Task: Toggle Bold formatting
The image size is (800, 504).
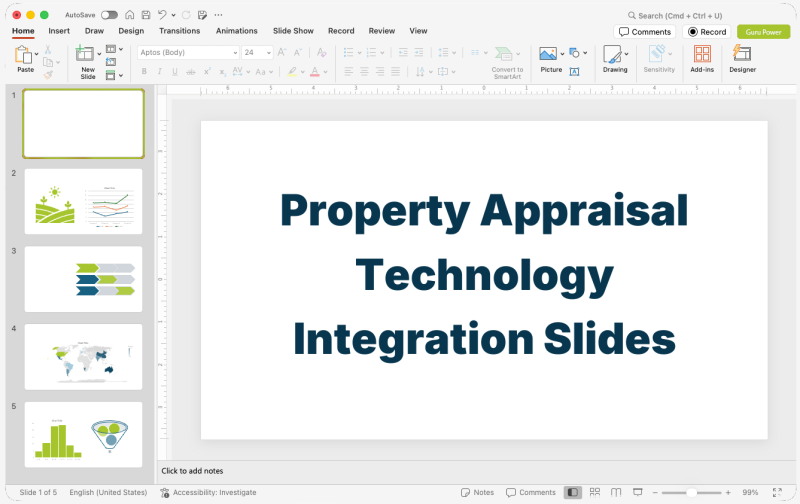Action: tap(144, 72)
